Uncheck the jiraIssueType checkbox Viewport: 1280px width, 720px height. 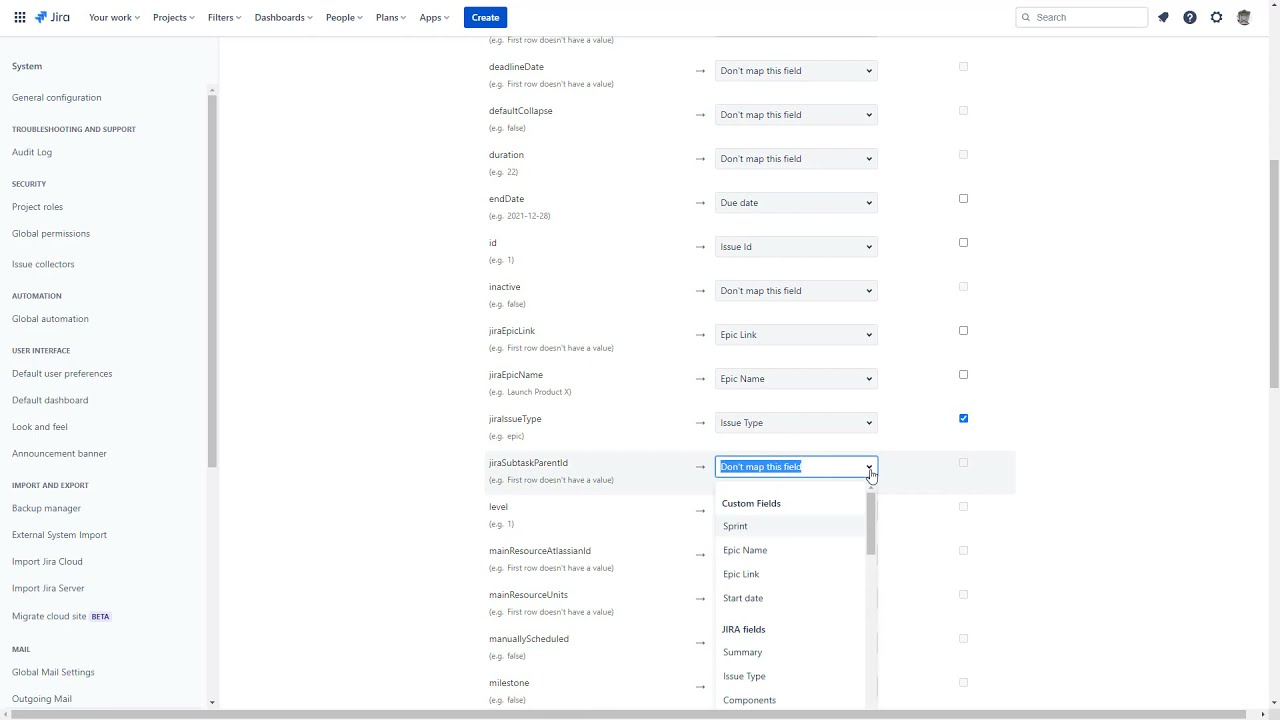click(x=964, y=418)
